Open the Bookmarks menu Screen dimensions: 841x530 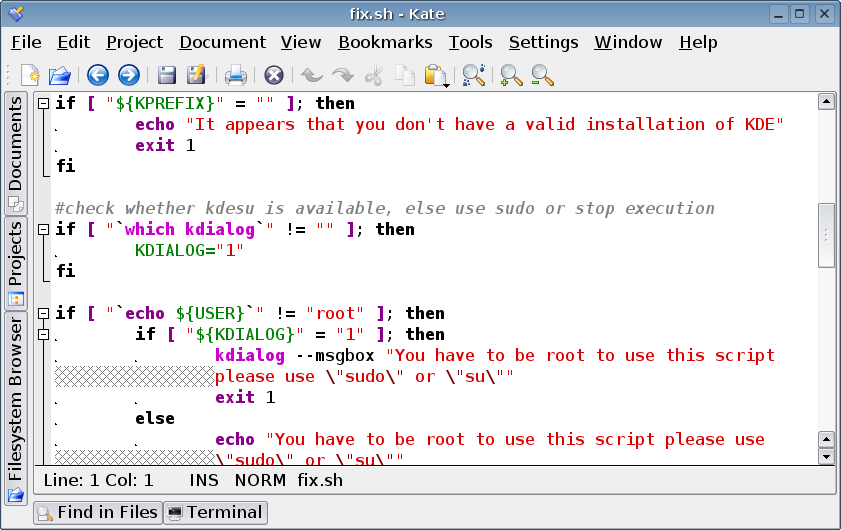coord(385,42)
